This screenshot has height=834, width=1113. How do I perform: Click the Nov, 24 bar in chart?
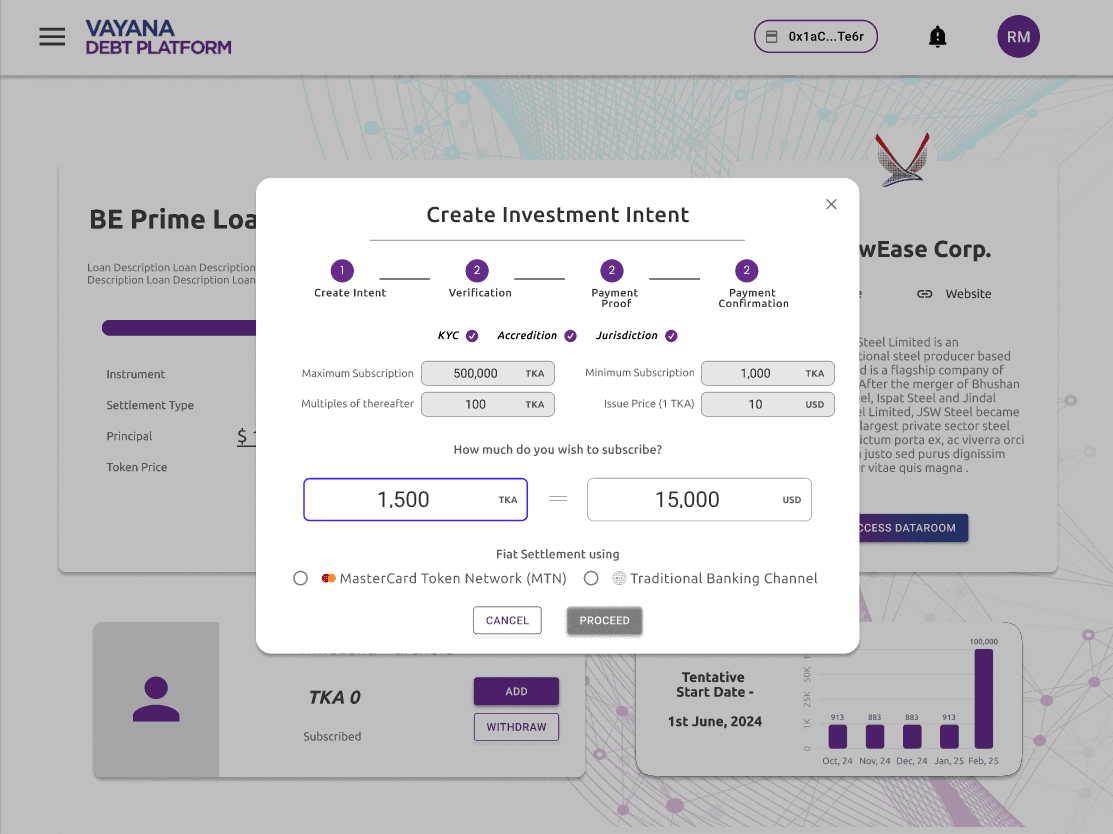click(x=874, y=736)
